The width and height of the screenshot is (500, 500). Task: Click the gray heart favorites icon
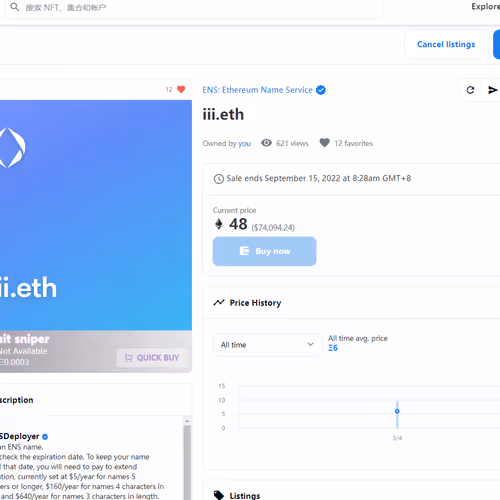(x=324, y=143)
